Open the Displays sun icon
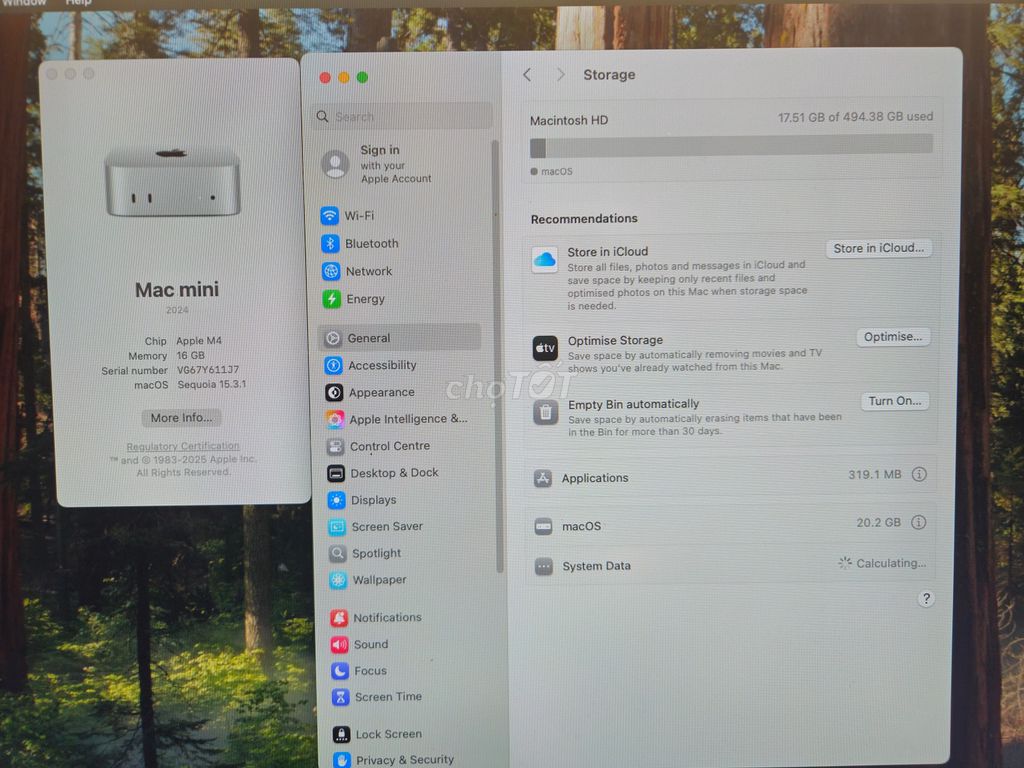The image size is (1024, 768). tap(336, 500)
